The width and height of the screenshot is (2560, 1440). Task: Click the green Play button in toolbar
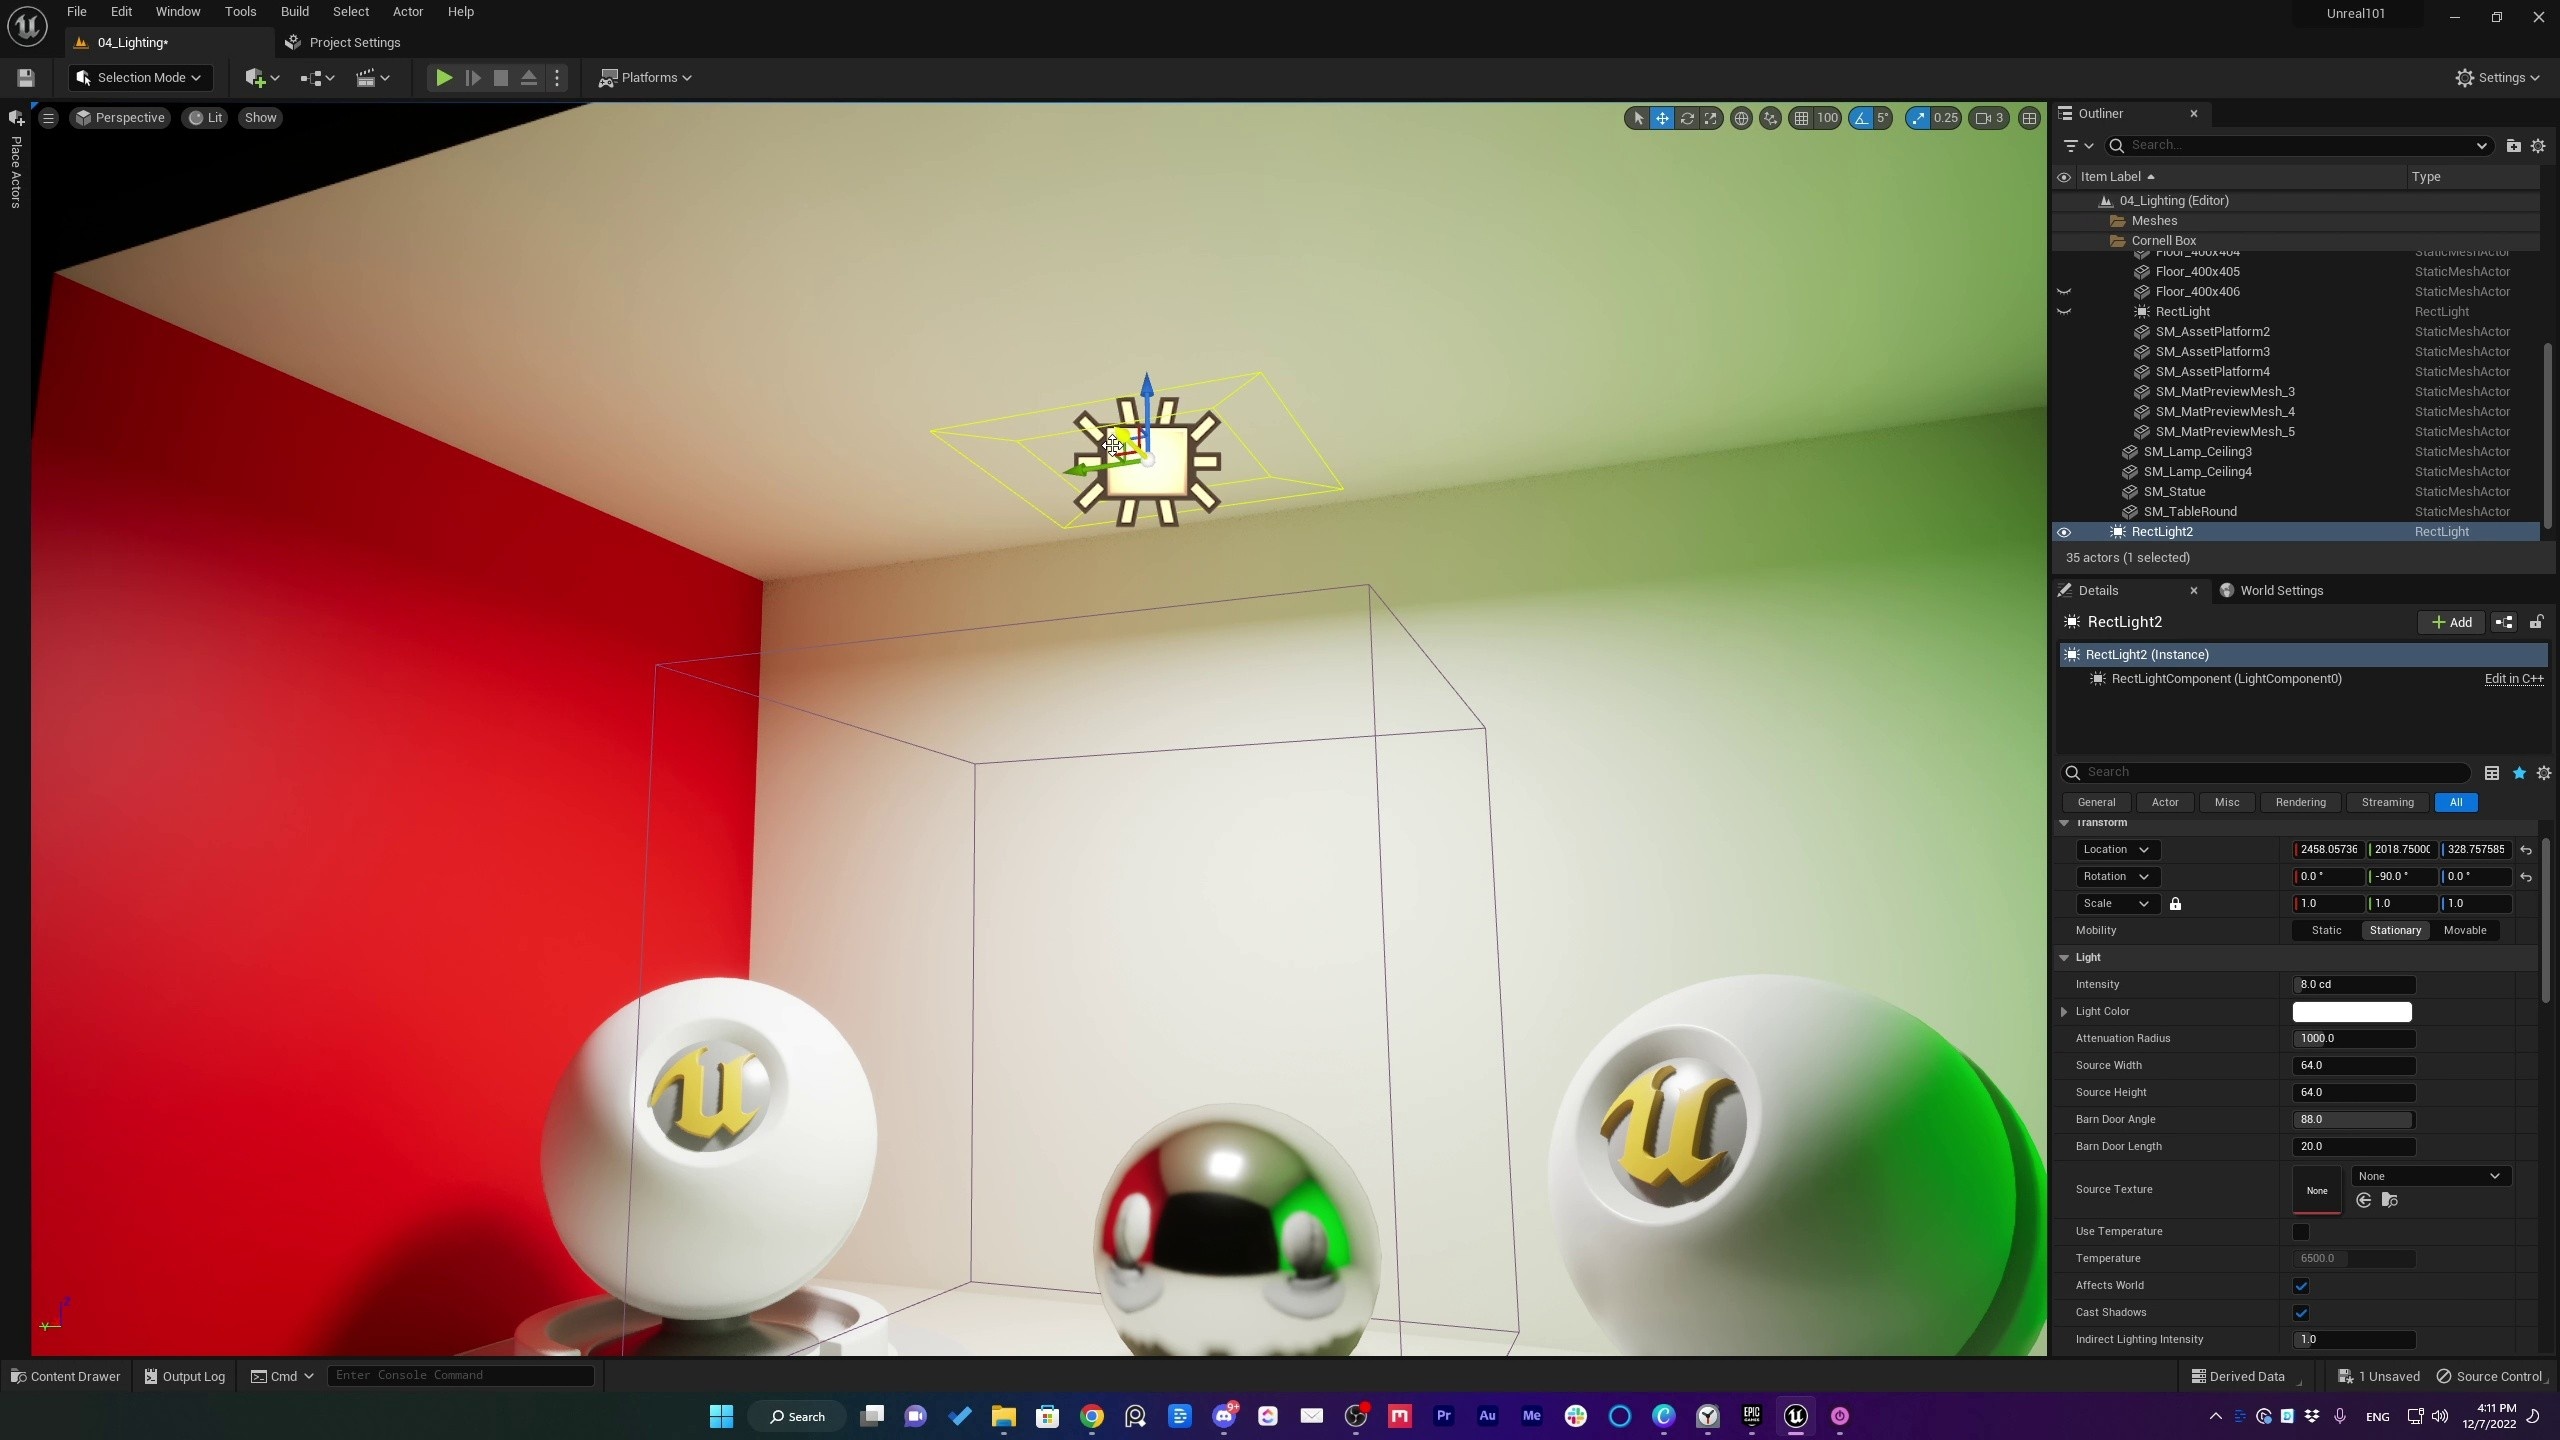(444, 77)
